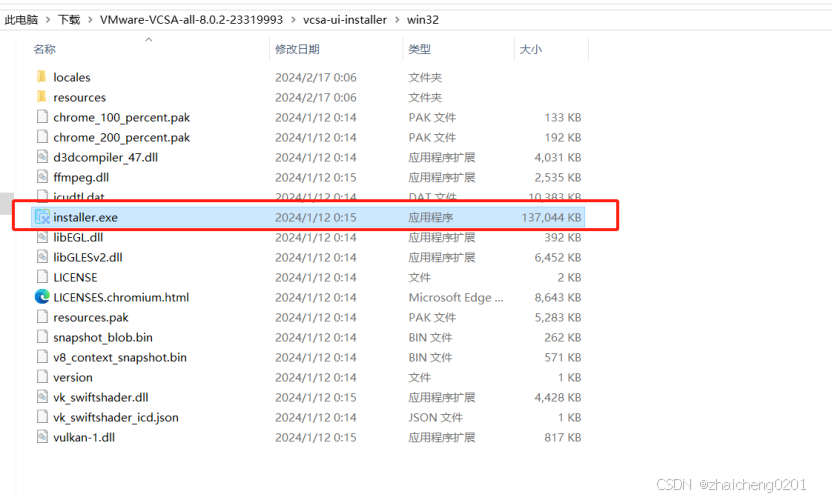This screenshot has width=832, height=500.
Task: Click the LICENSE file name
Action: (x=75, y=278)
